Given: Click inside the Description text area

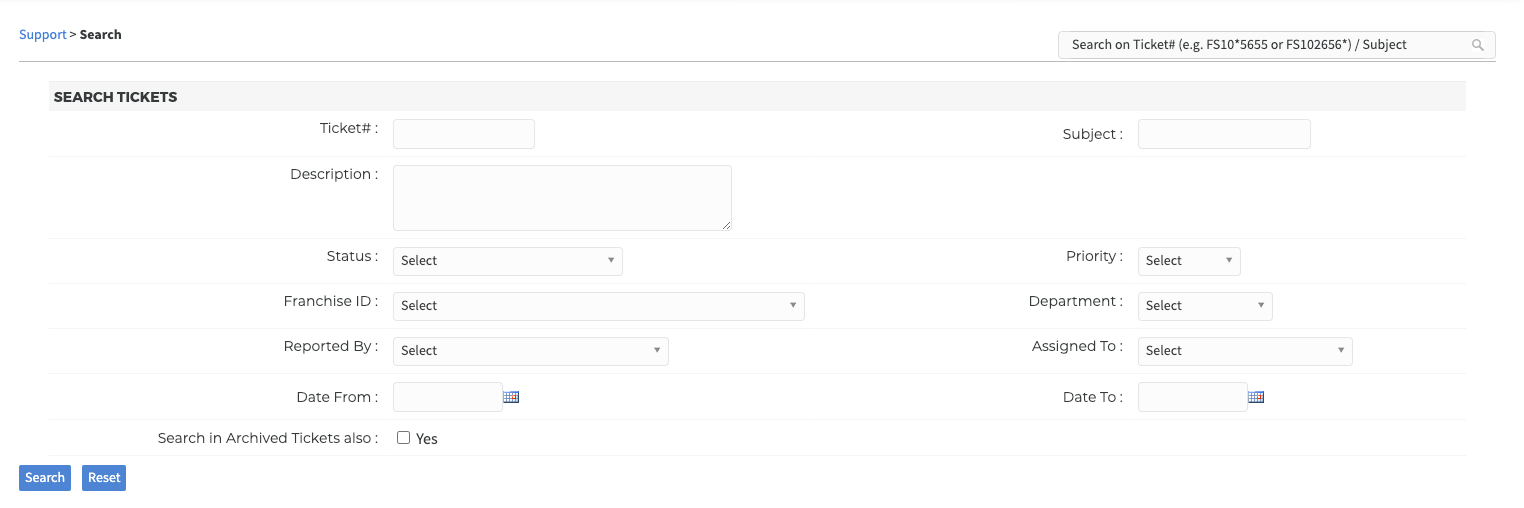Looking at the screenshot, I should click(x=562, y=198).
